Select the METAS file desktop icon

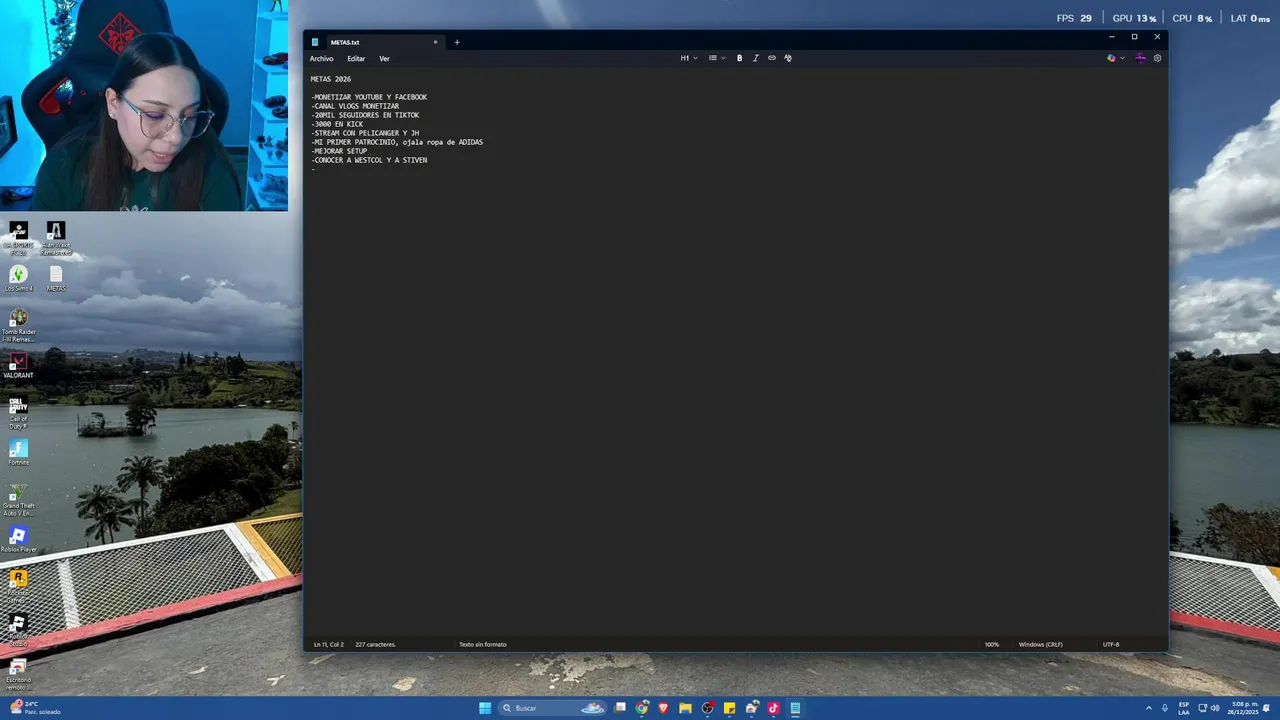55,278
